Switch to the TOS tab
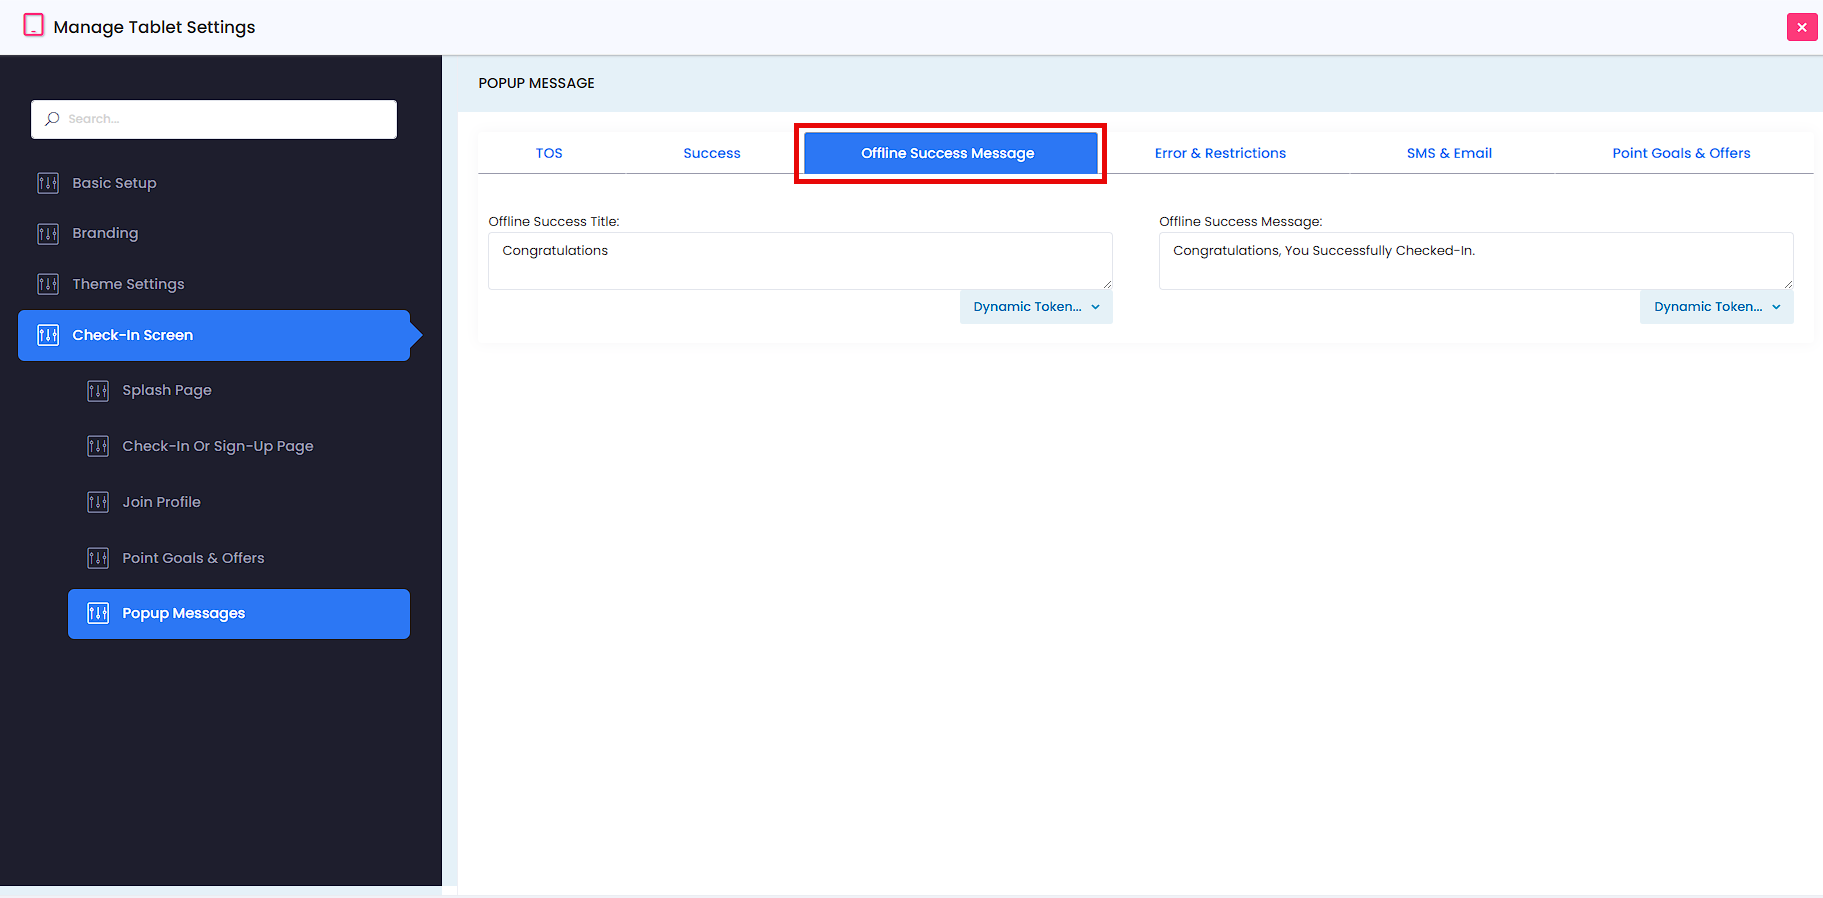Screen dimensions: 1823x898 [x=549, y=153]
